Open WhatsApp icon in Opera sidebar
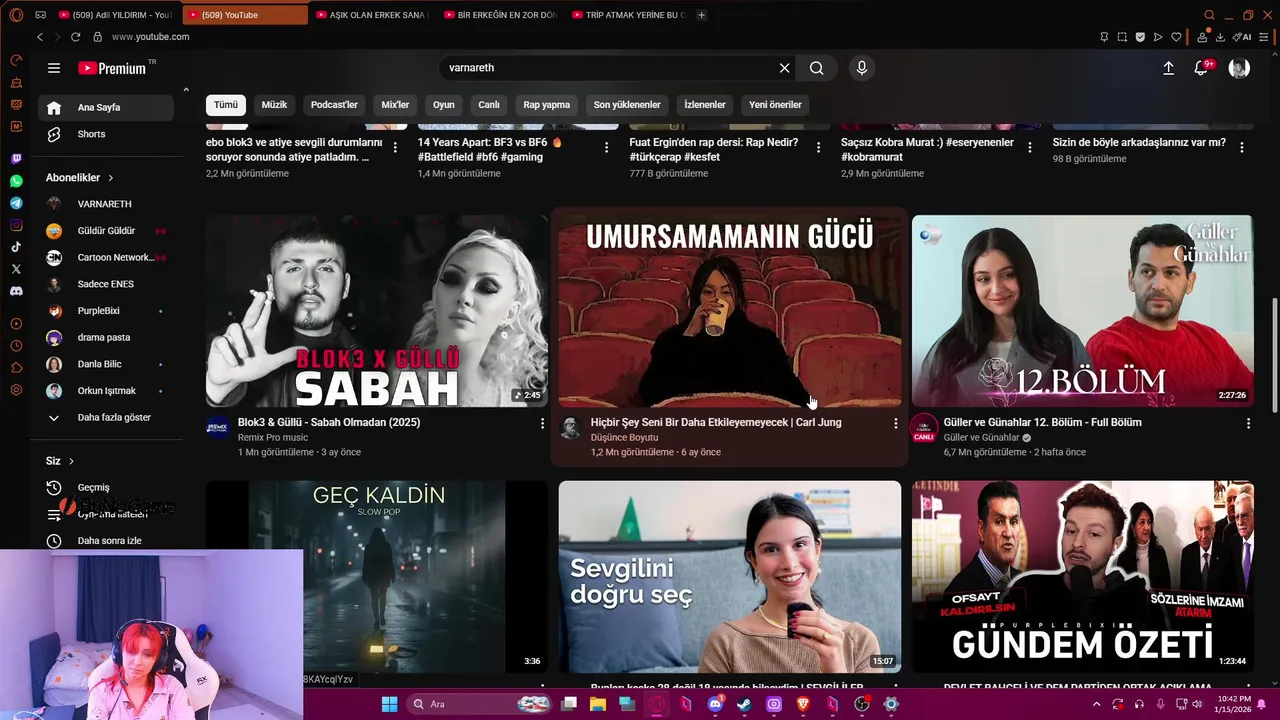The height and width of the screenshot is (720, 1280). (x=16, y=181)
